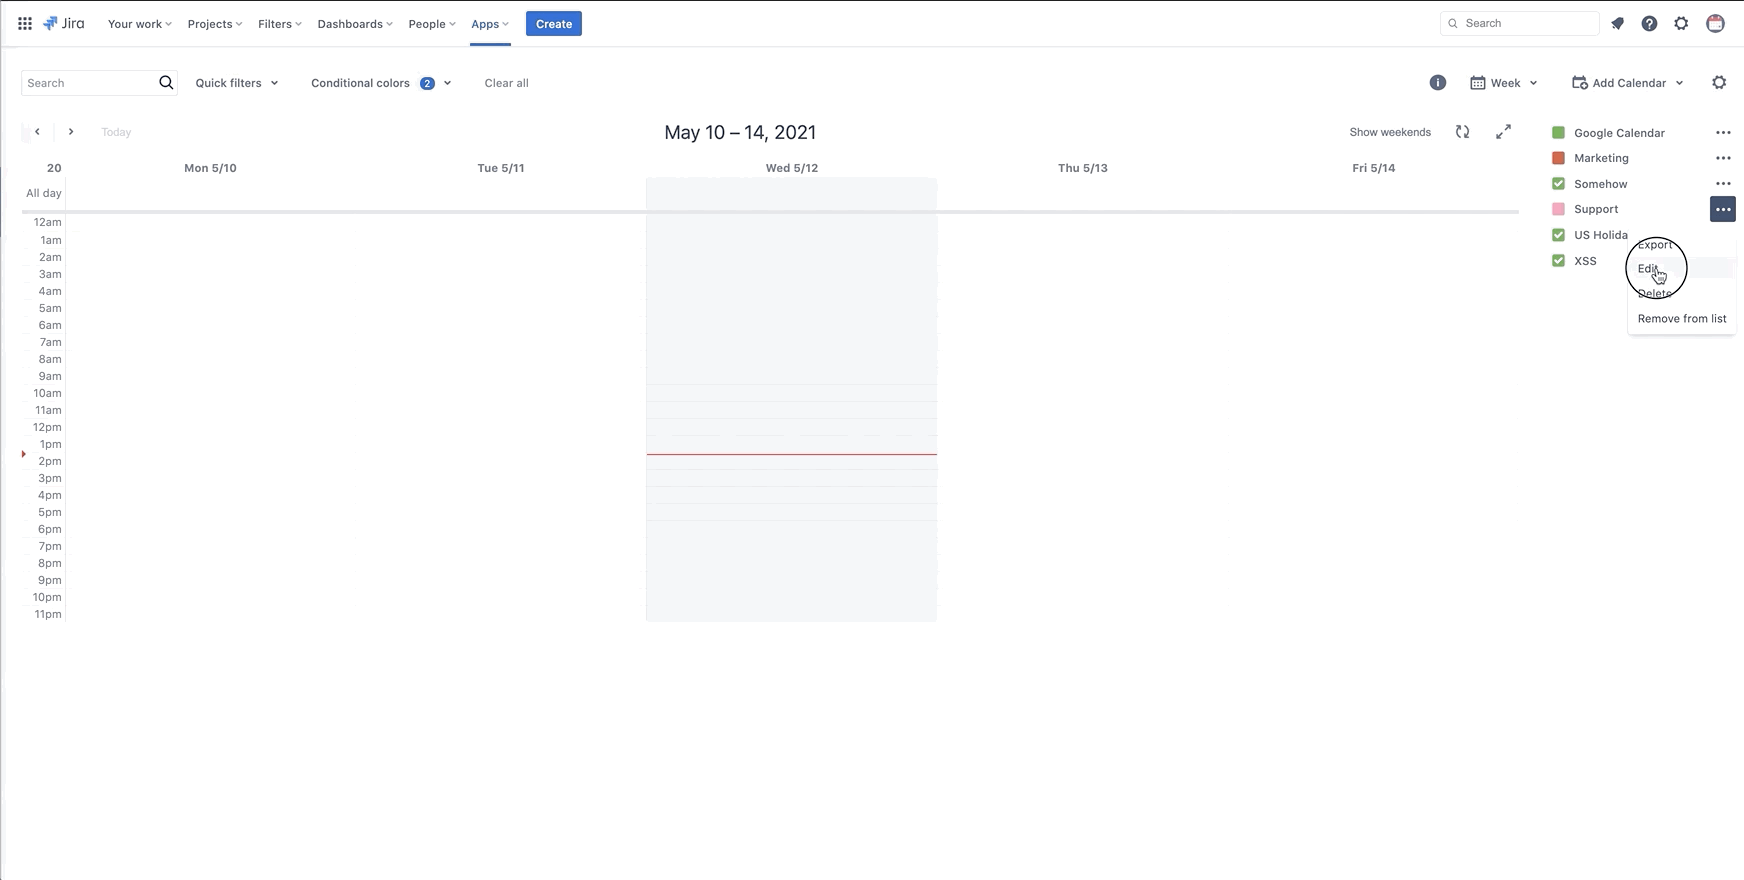
Task: Expand the Add Calendar dropdown
Action: 1628,83
